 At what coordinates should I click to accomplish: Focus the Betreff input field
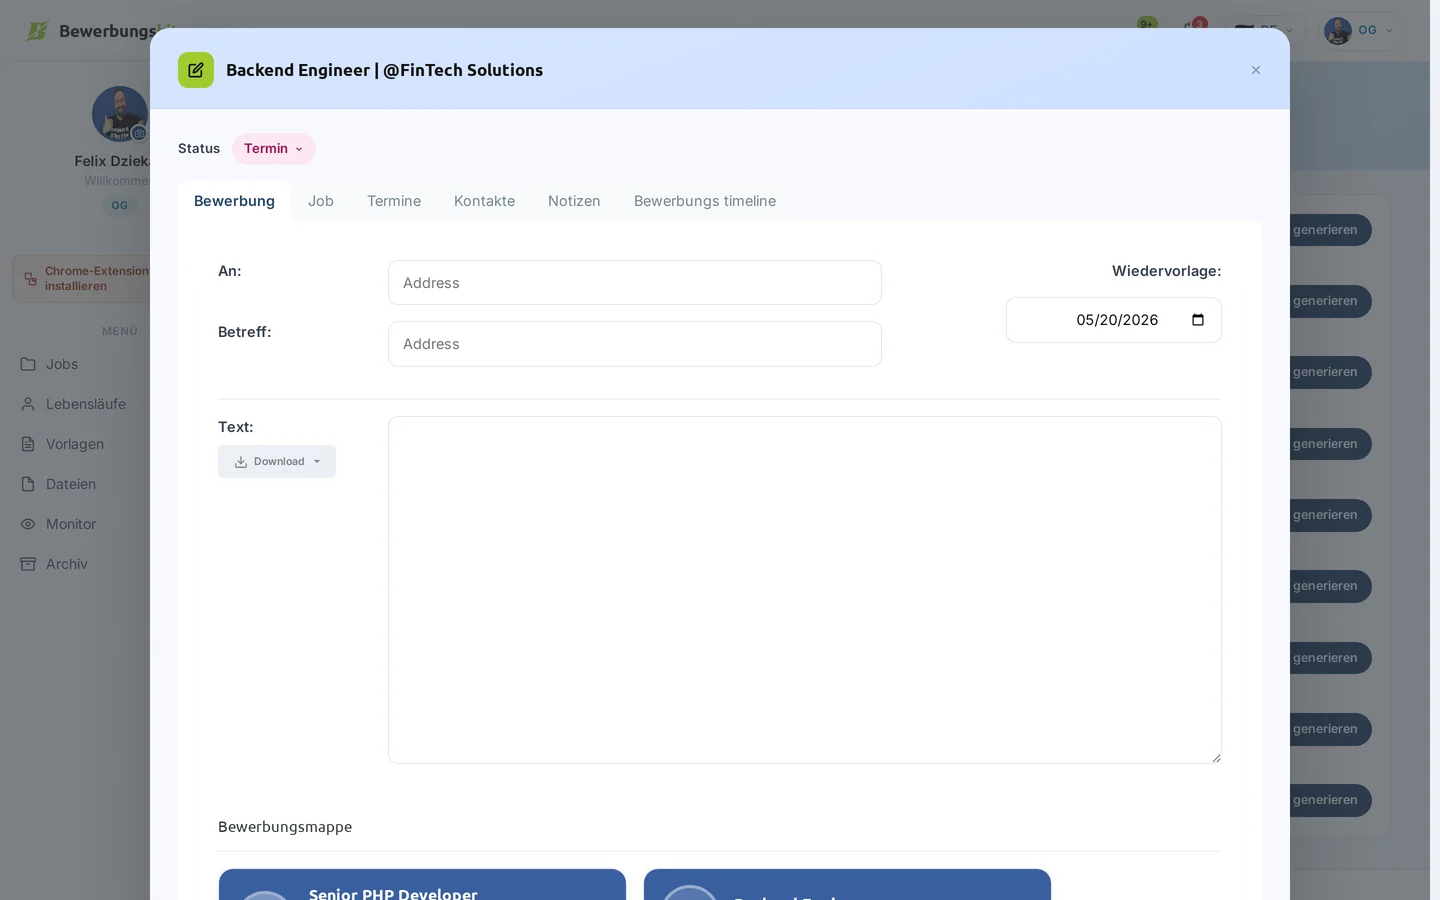click(635, 344)
